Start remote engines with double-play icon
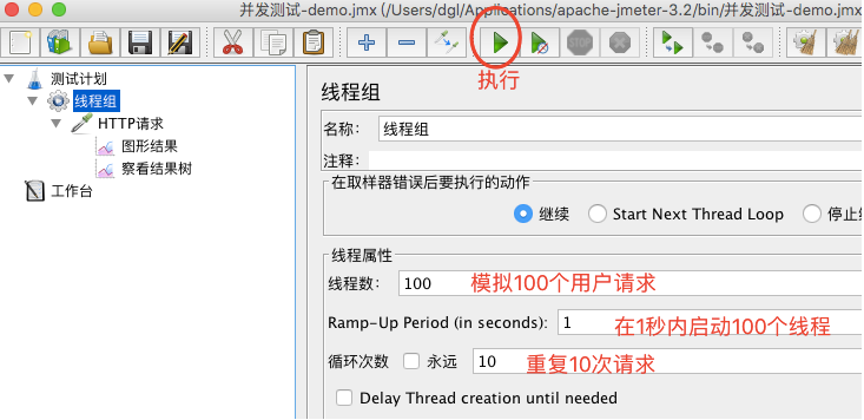Image resolution: width=864 pixels, height=420 pixels. [x=673, y=42]
